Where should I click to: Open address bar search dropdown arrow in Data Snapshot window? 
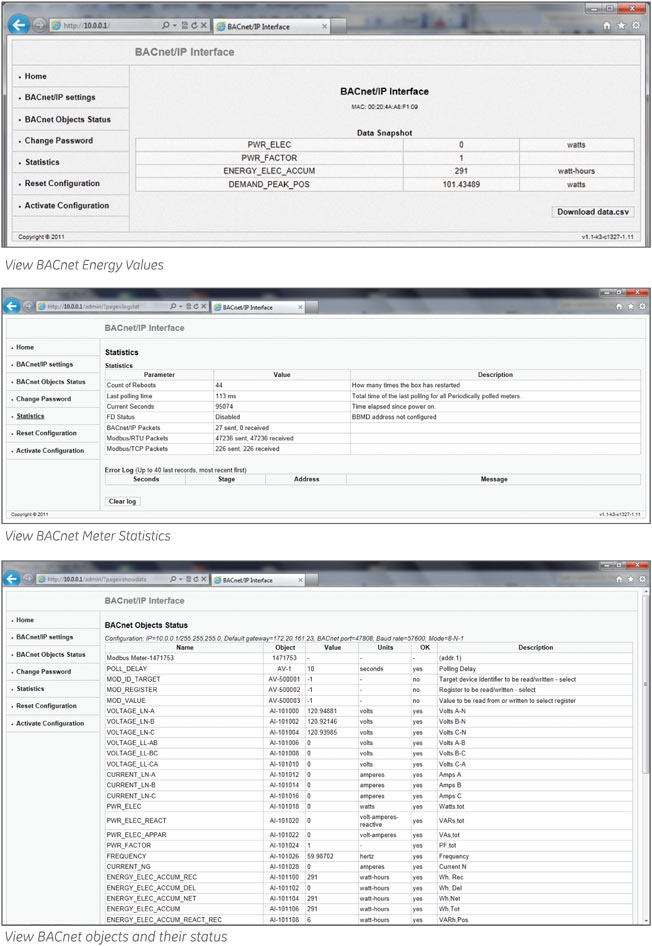click(x=175, y=25)
